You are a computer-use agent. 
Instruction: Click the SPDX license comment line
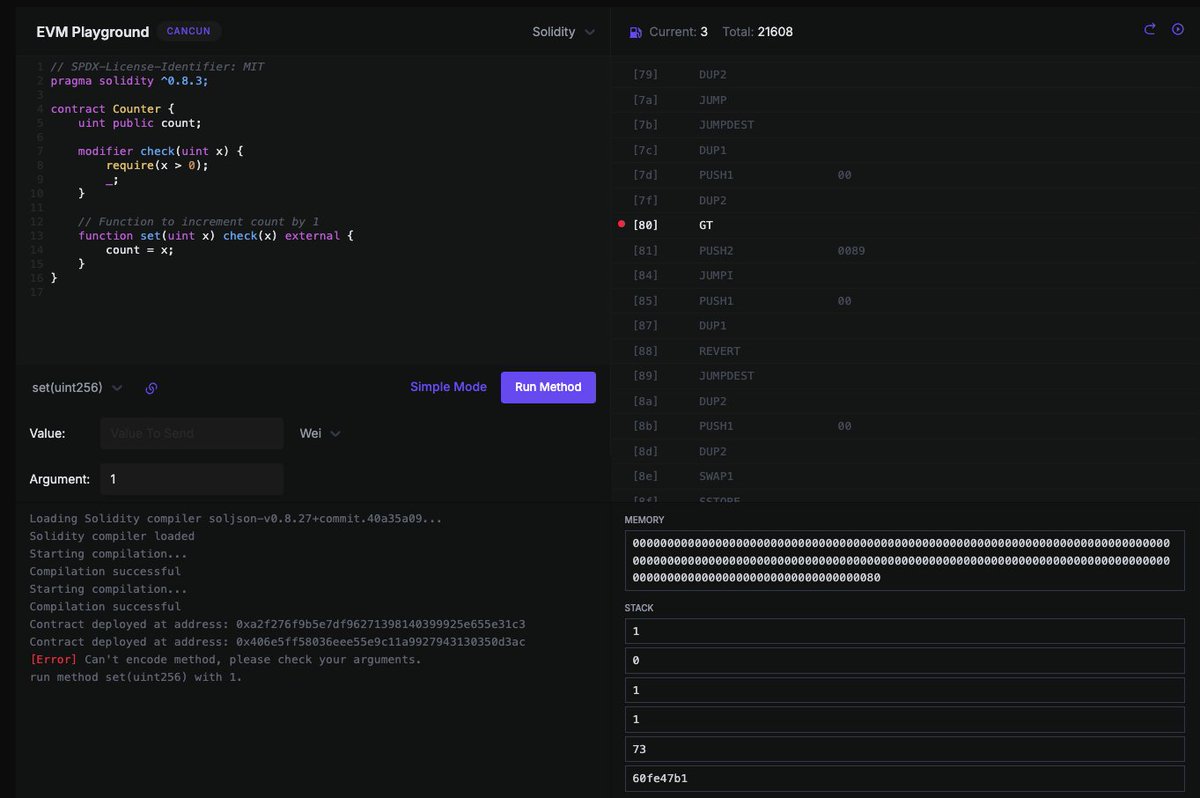[157, 66]
